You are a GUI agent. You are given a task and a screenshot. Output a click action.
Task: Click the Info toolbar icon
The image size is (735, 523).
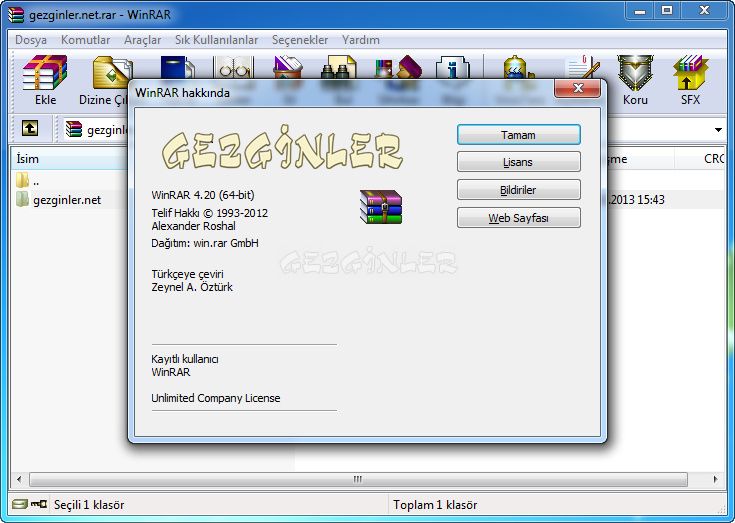(453, 67)
